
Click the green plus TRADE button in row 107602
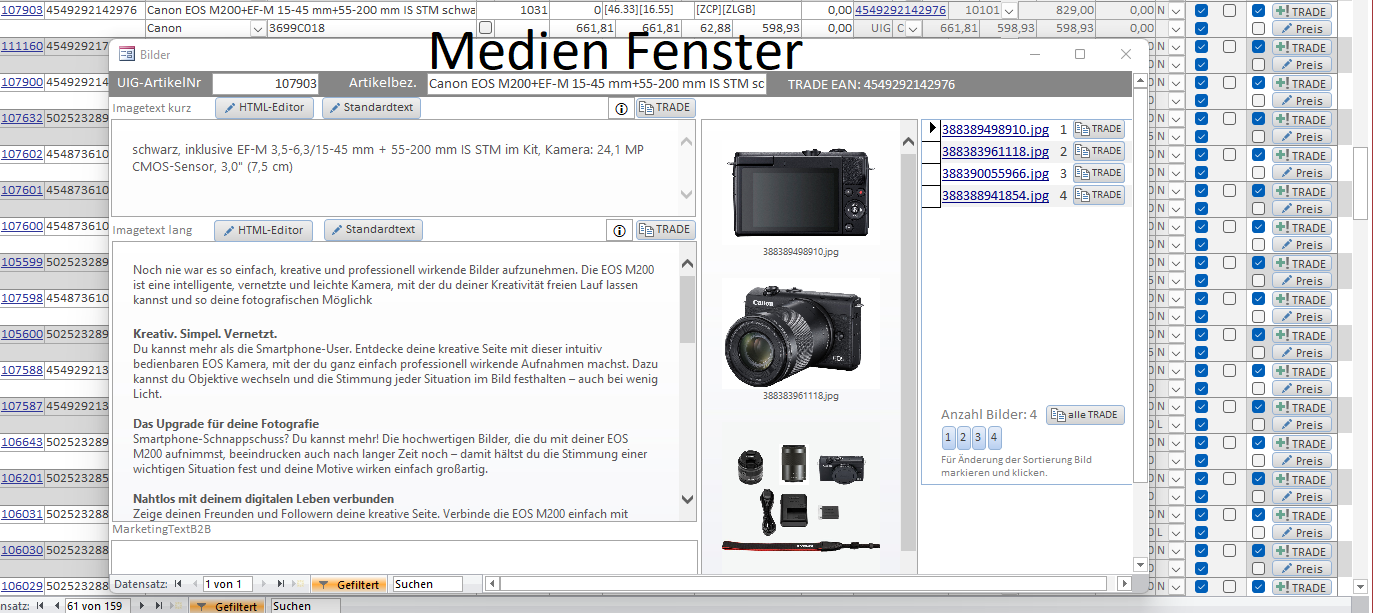coord(1301,155)
